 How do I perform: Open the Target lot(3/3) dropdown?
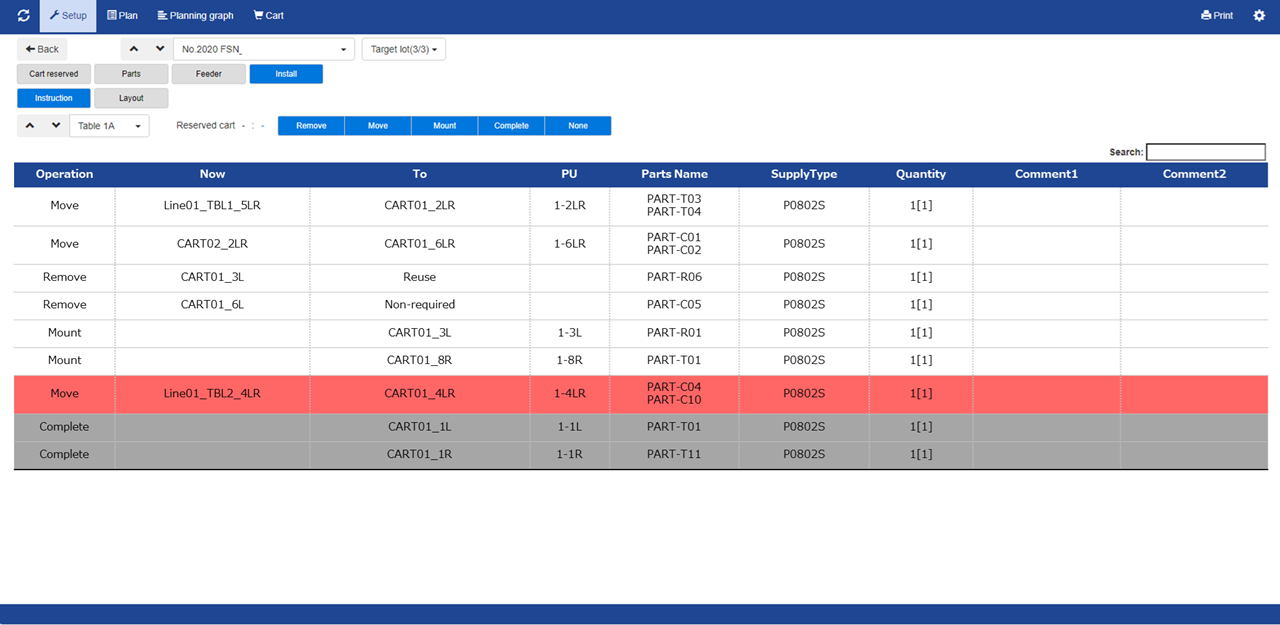coord(403,49)
